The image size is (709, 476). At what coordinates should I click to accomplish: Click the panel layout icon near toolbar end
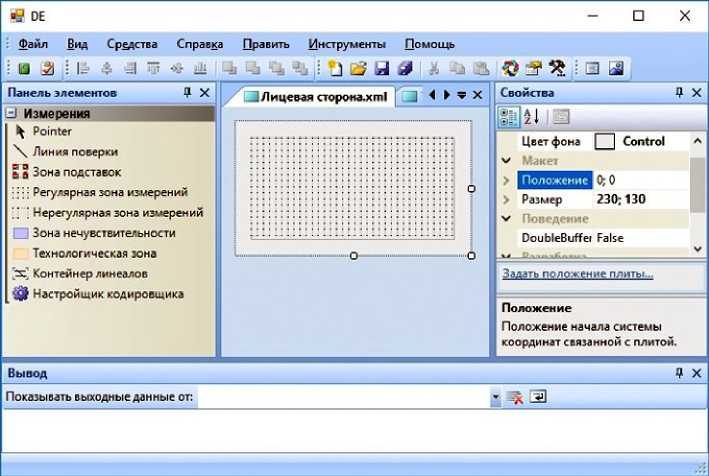[592, 68]
